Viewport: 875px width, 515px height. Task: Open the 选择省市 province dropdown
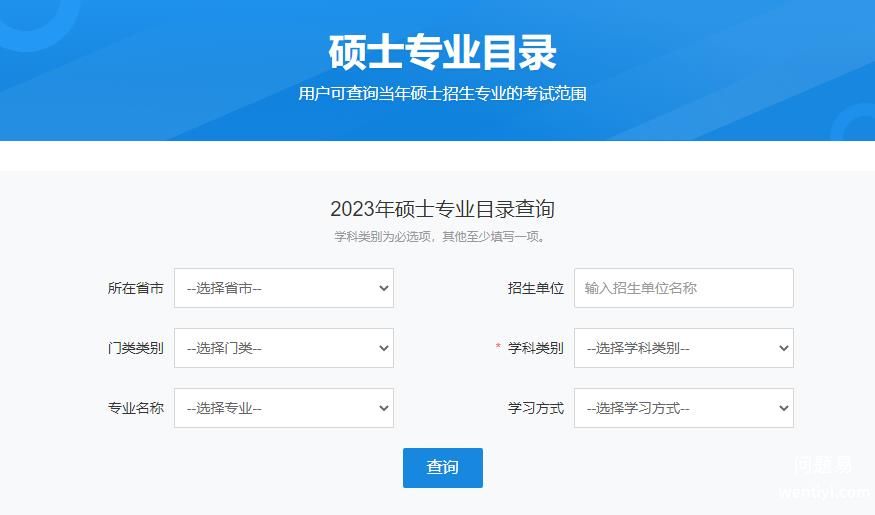pos(283,288)
